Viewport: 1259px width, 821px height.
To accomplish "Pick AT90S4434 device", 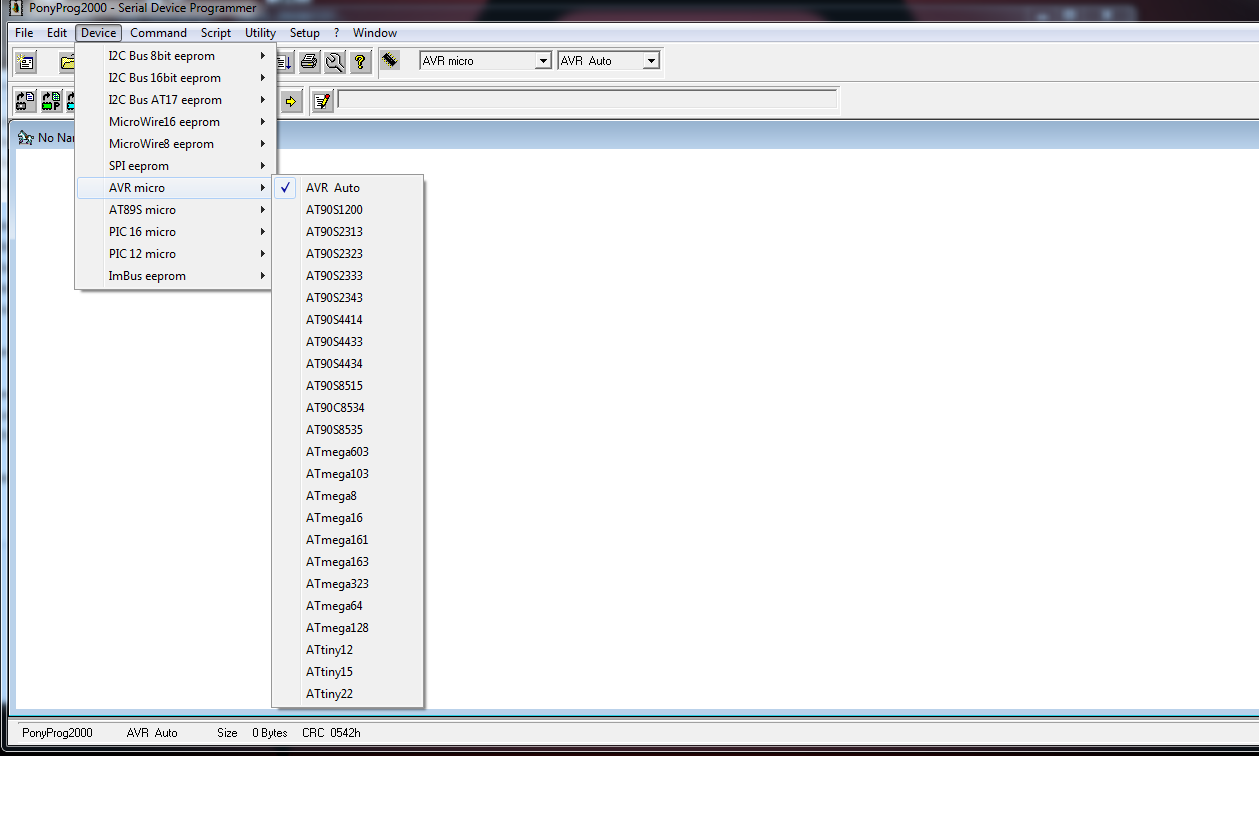I will (348, 364).
